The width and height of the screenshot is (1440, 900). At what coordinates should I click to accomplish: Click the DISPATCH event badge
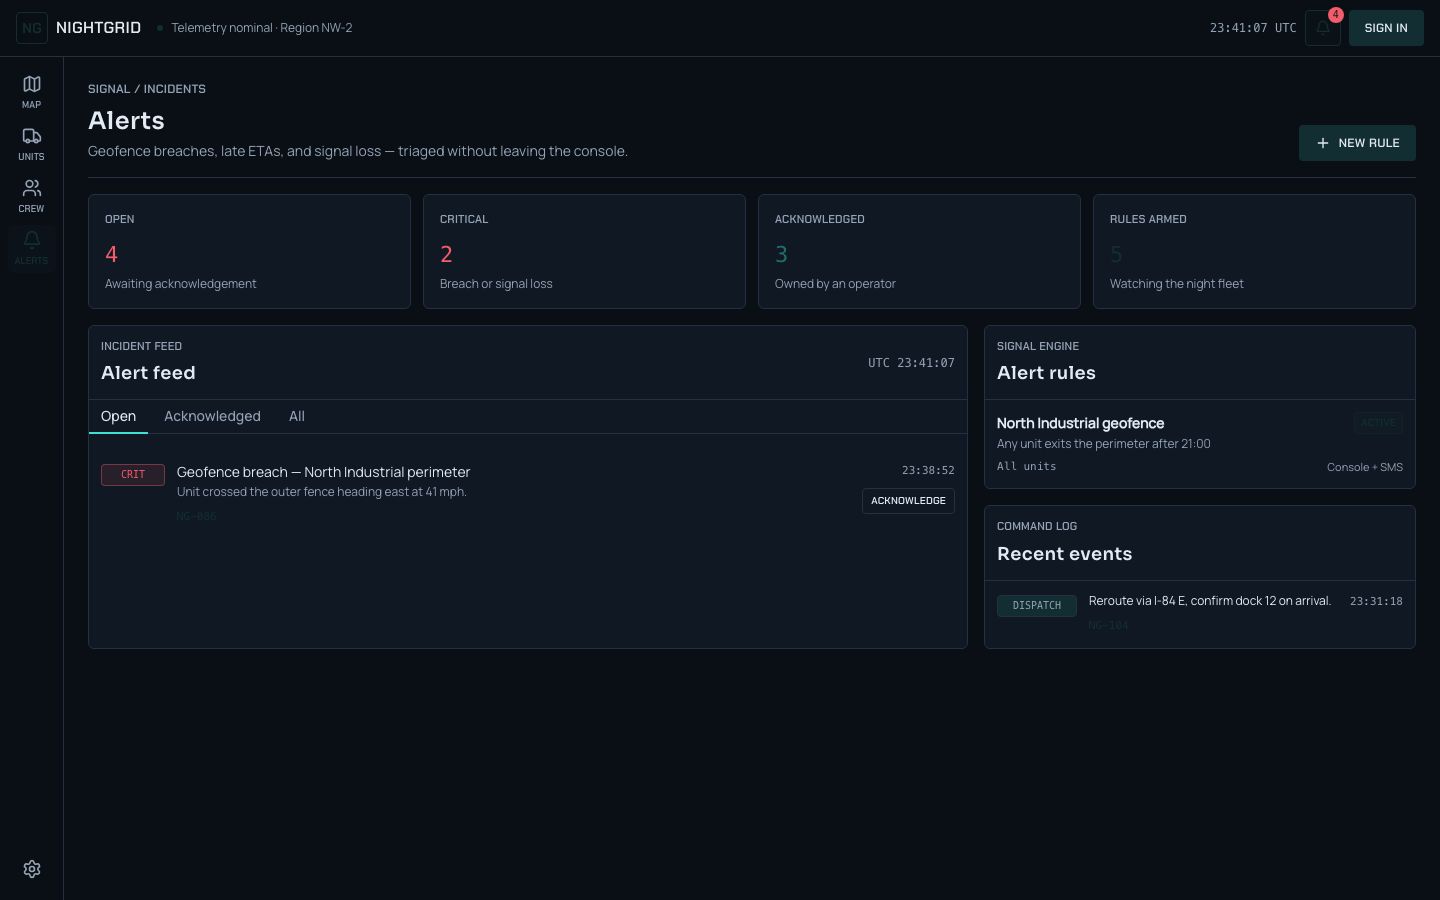tap(1037, 605)
